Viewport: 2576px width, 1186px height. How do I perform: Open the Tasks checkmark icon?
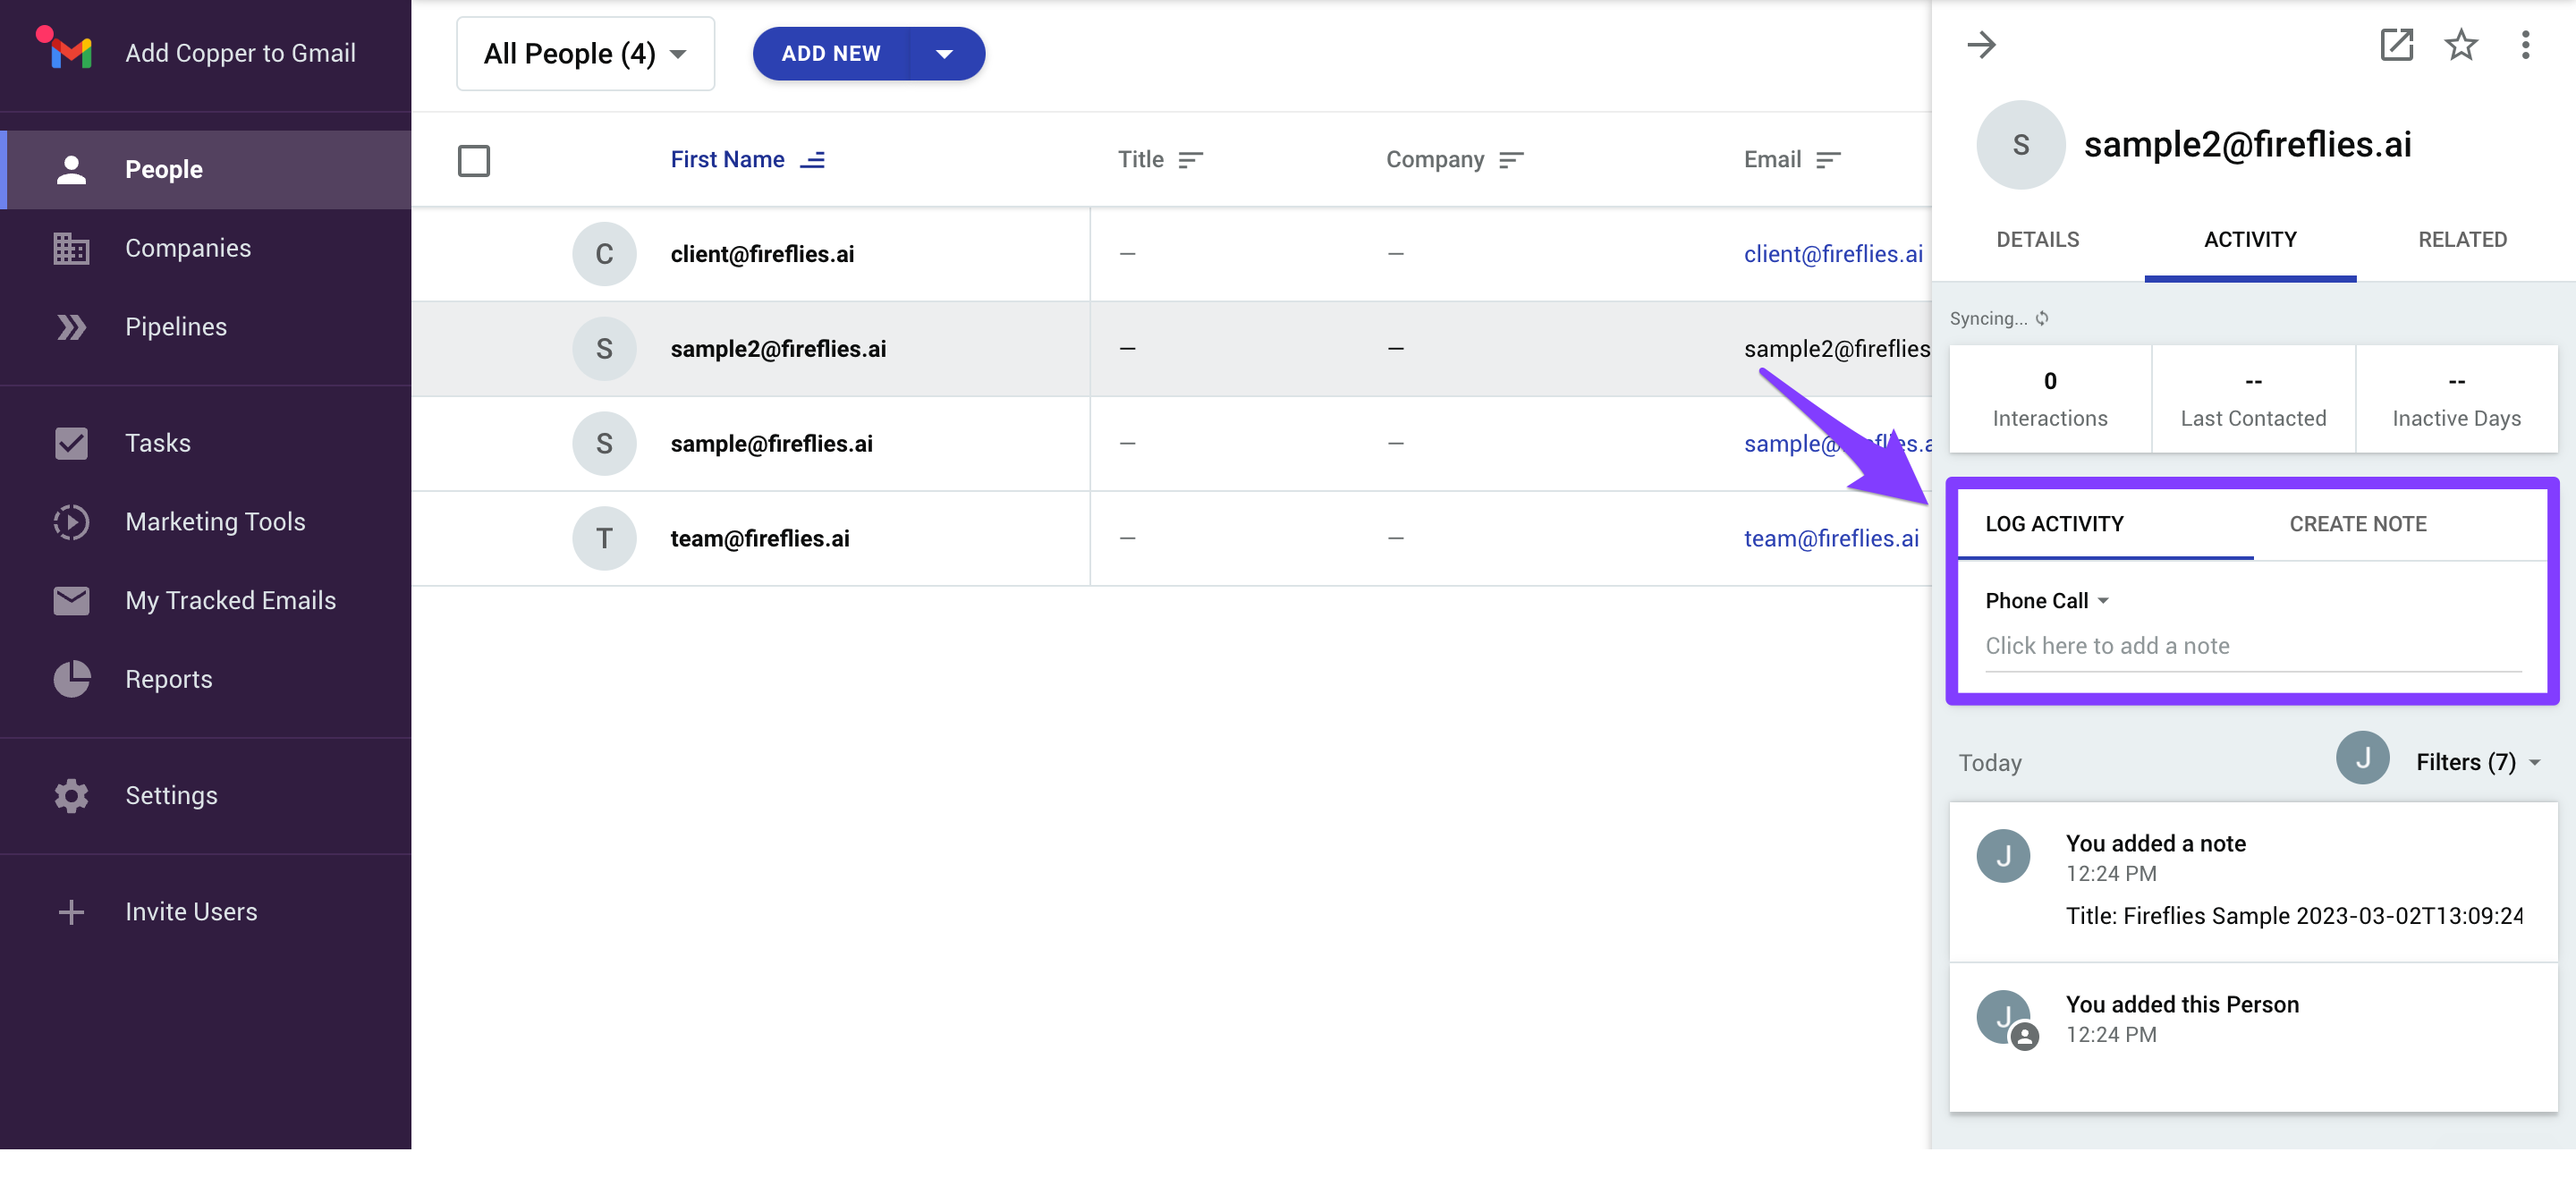71,443
